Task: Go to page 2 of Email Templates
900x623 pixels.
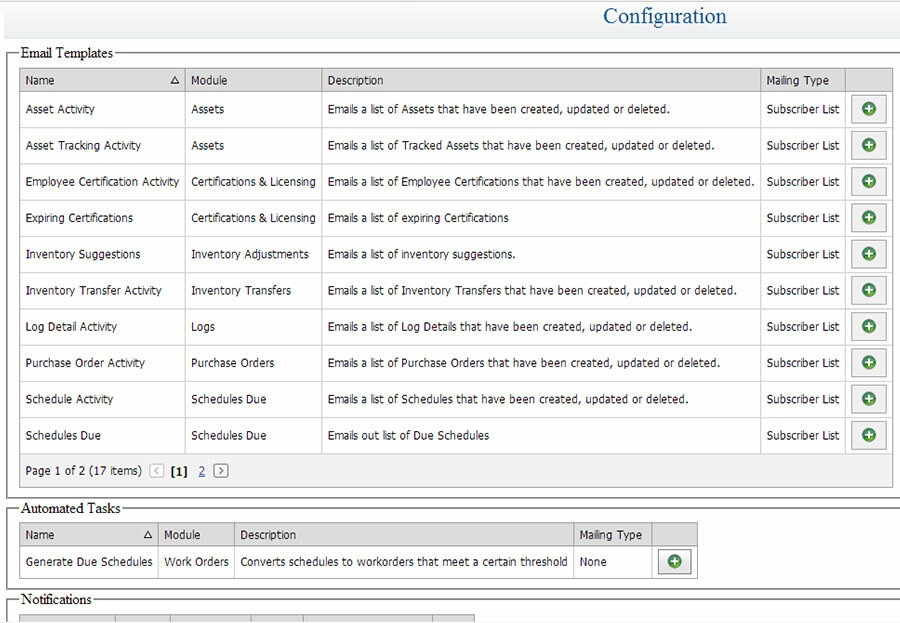Action: click(202, 470)
